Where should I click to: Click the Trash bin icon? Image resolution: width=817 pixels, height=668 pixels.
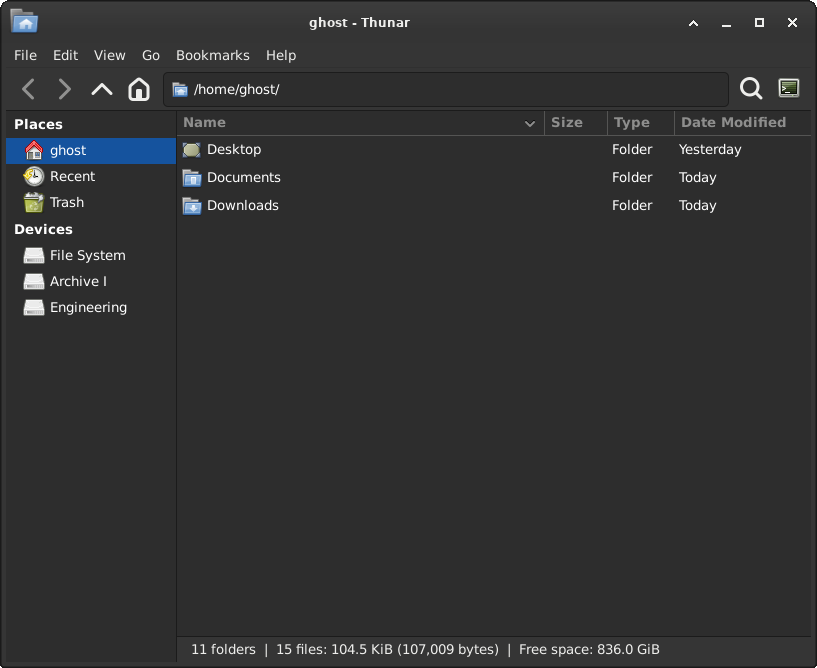tap(34, 202)
